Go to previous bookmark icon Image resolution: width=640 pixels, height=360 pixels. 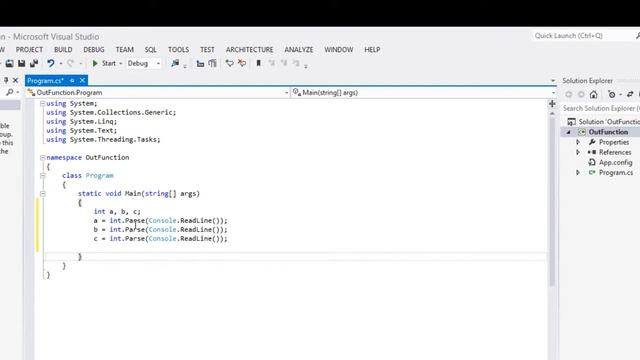pos(271,63)
